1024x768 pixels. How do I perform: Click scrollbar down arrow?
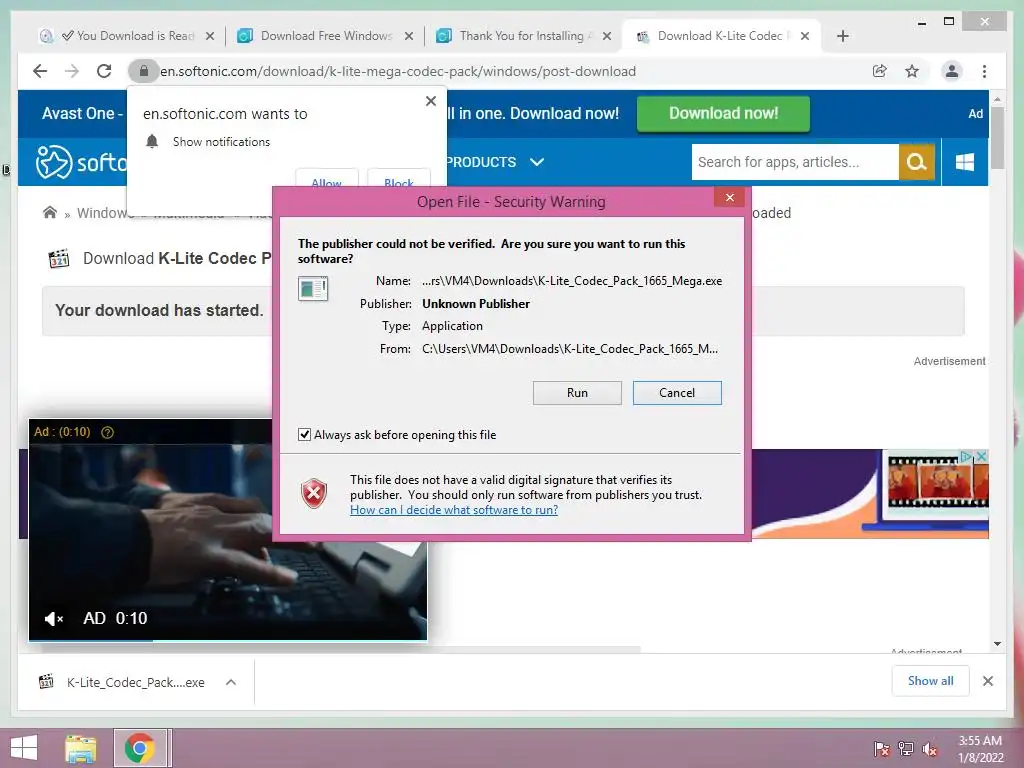[997, 644]
